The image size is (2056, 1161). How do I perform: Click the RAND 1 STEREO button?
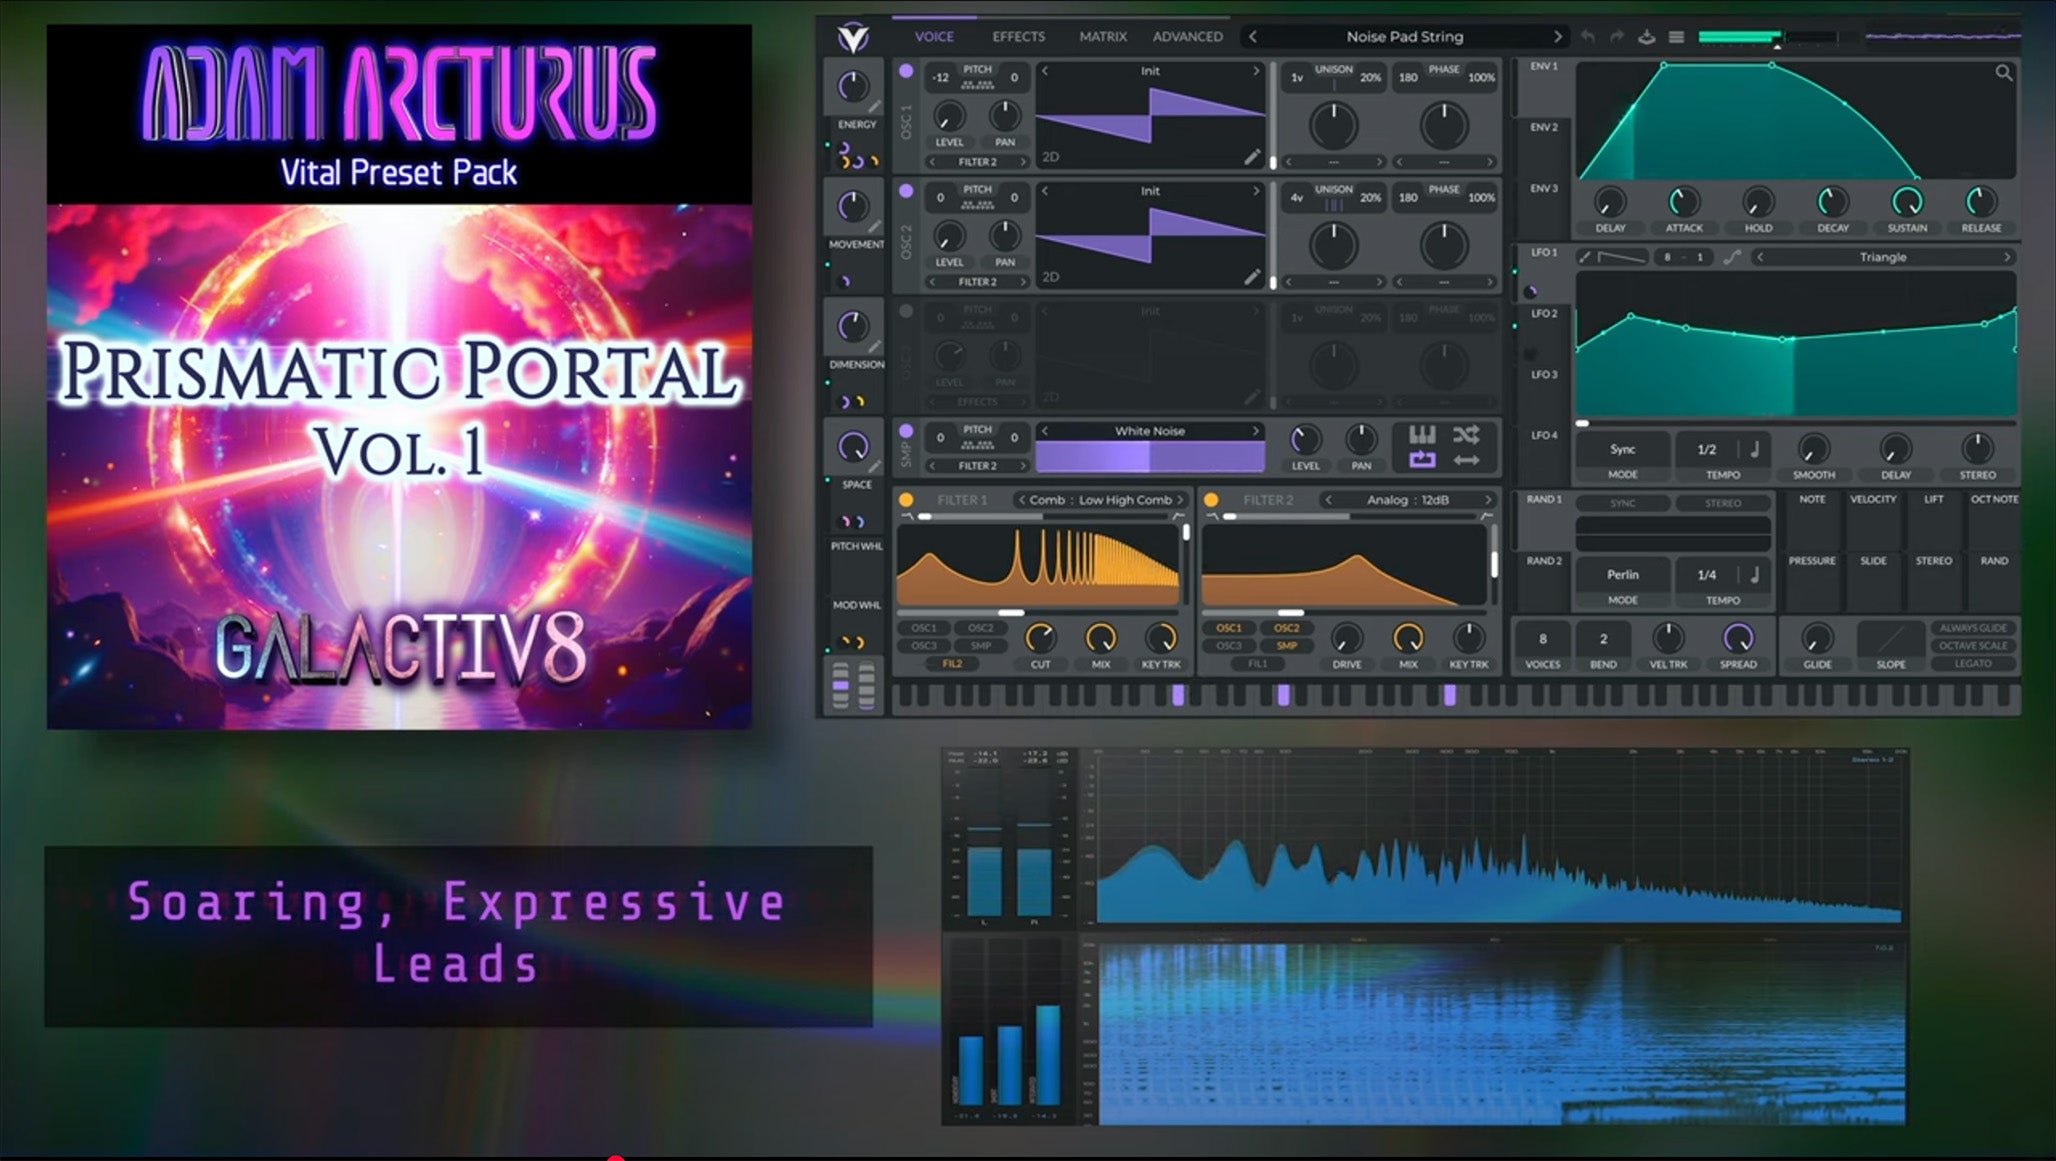tap(1722, 503)
